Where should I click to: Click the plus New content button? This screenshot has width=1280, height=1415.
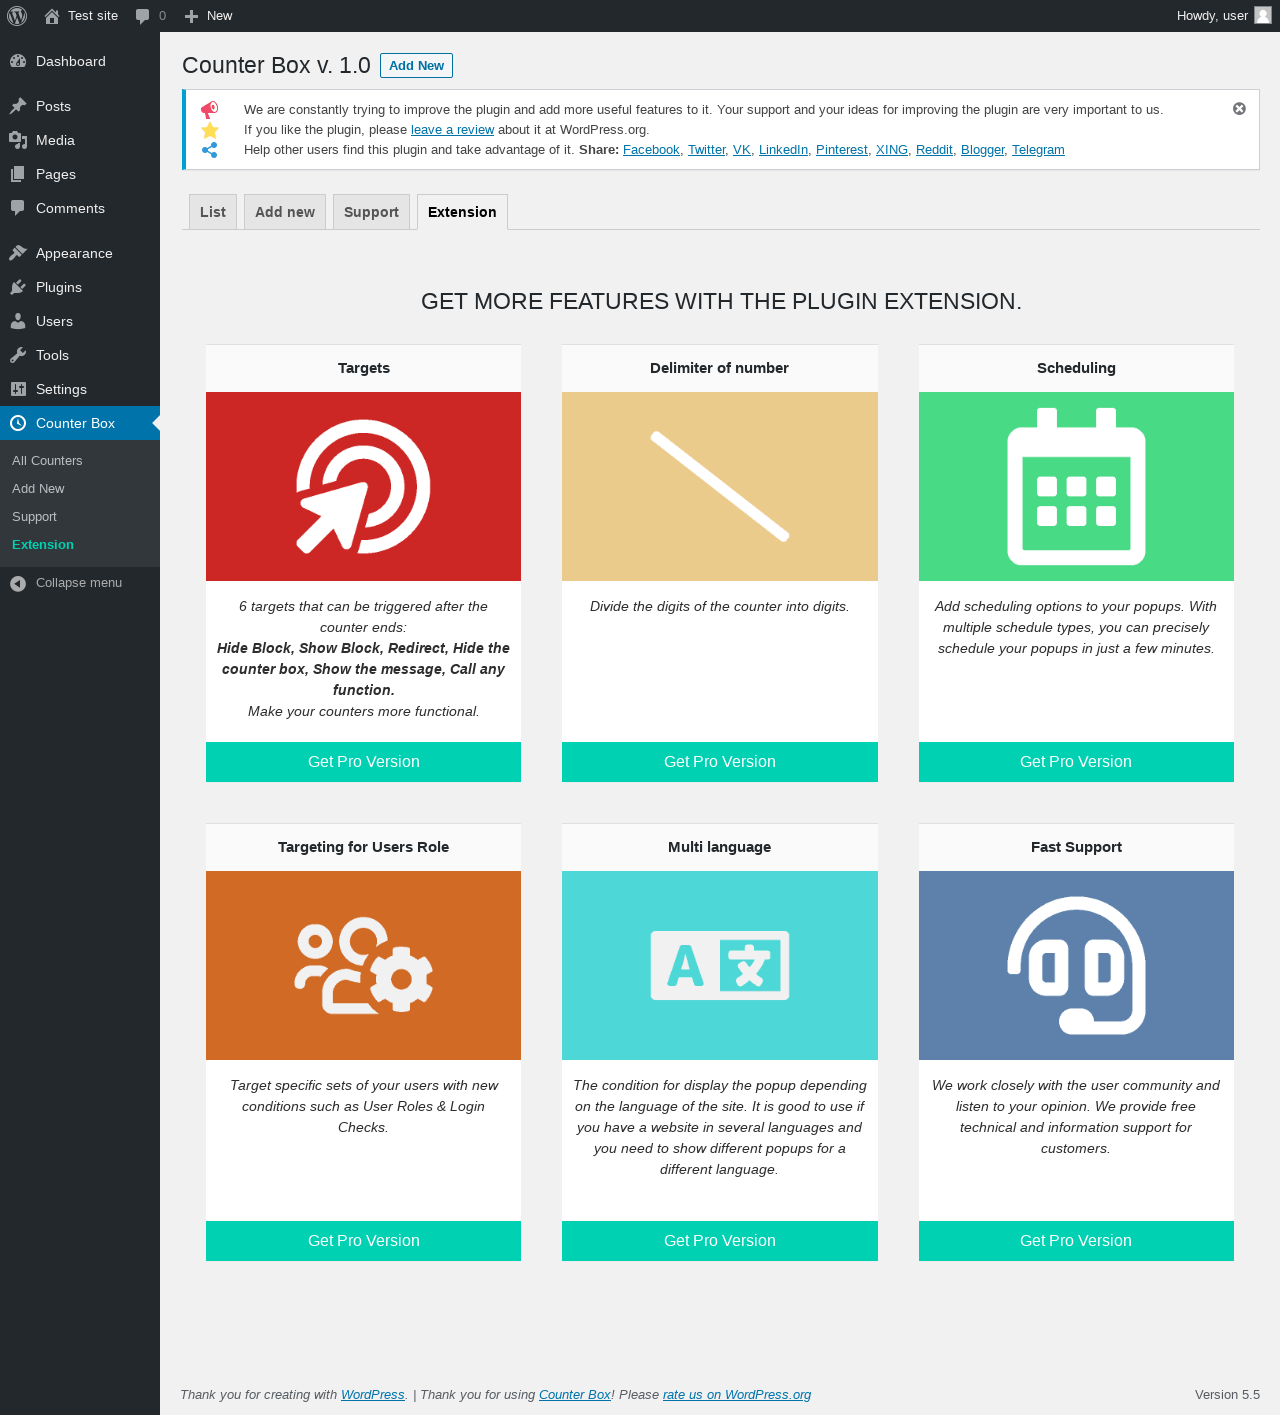(x=208, y=16)
